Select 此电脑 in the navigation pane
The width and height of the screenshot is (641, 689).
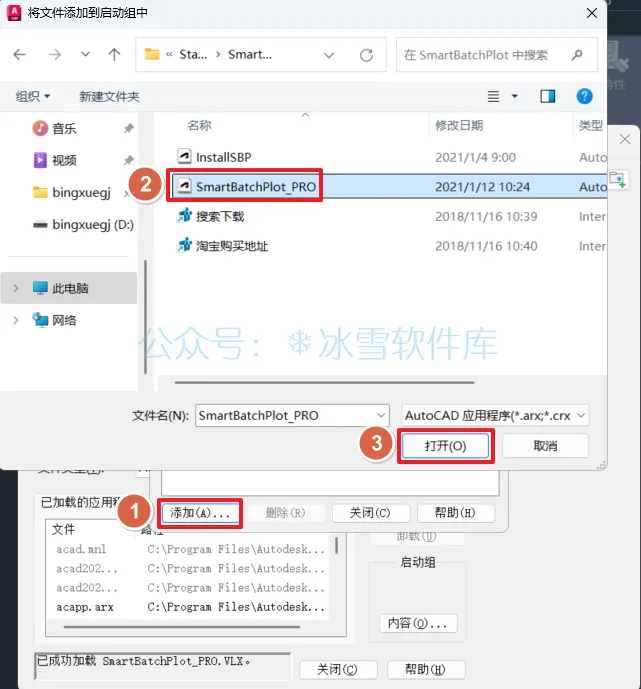pyautogui.click(x=69, y=288)
